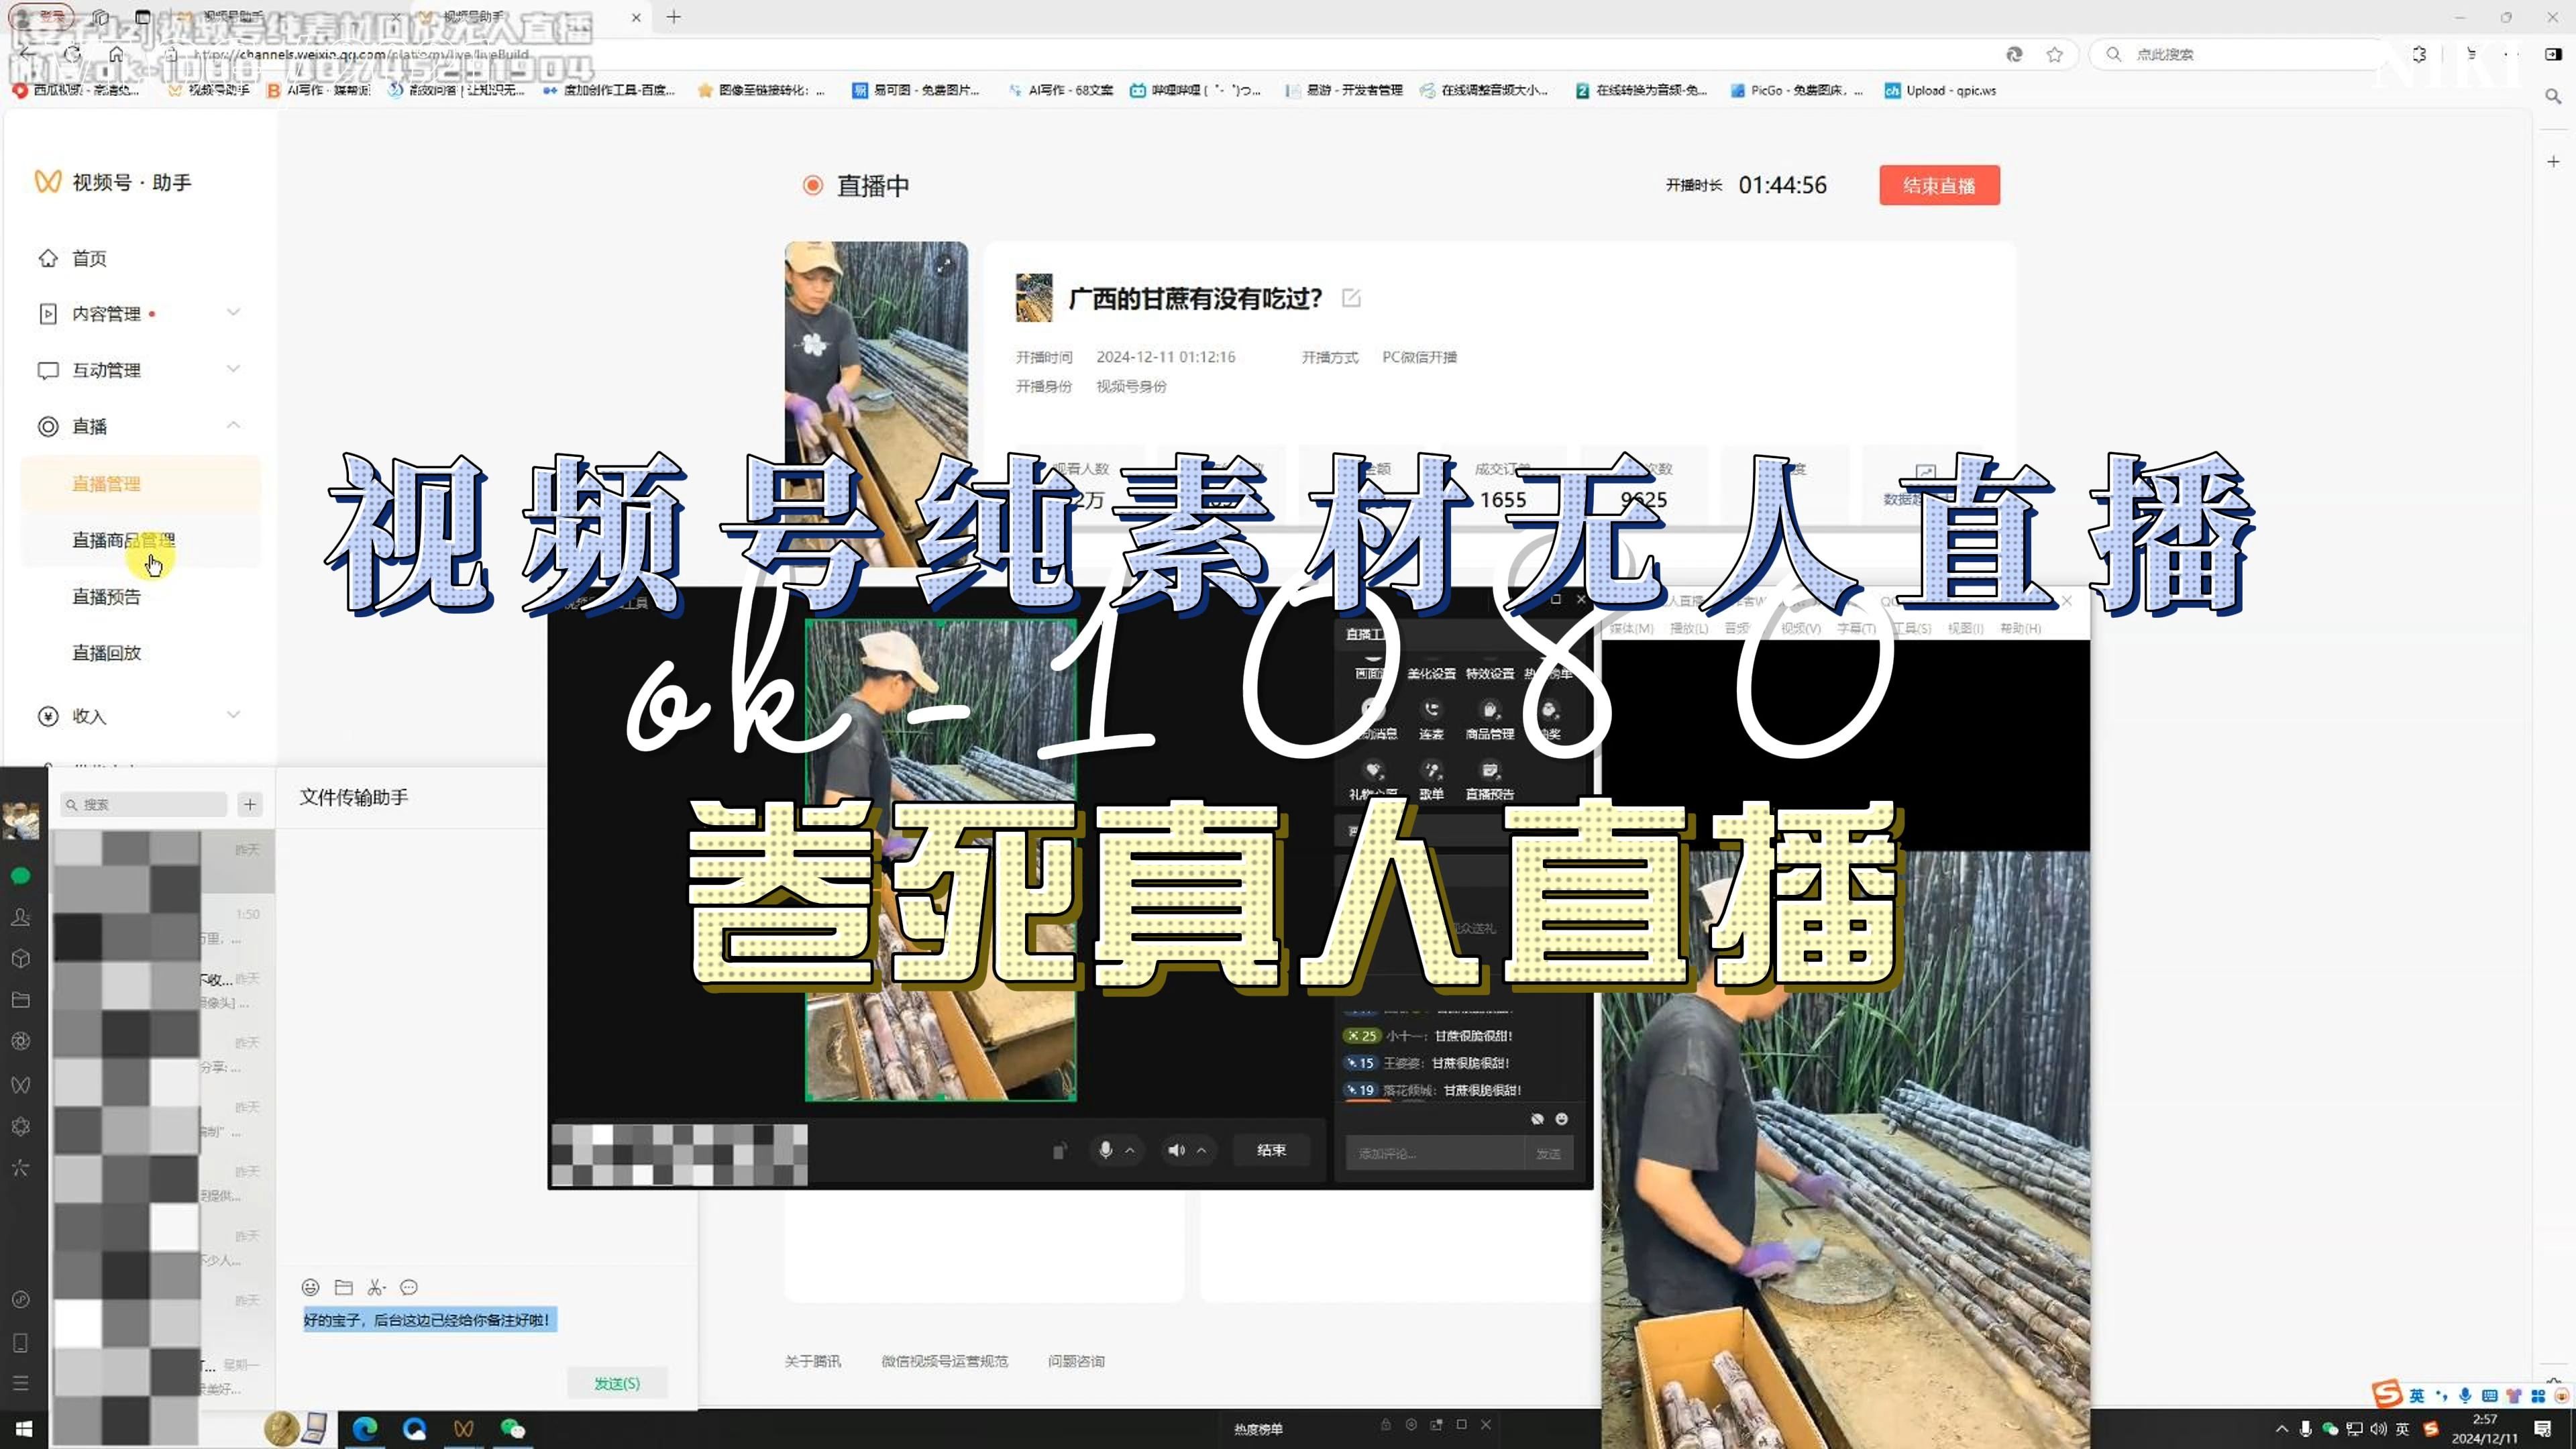Open 特效设置 in the live streaming toolbar

tap(1490, 674)
